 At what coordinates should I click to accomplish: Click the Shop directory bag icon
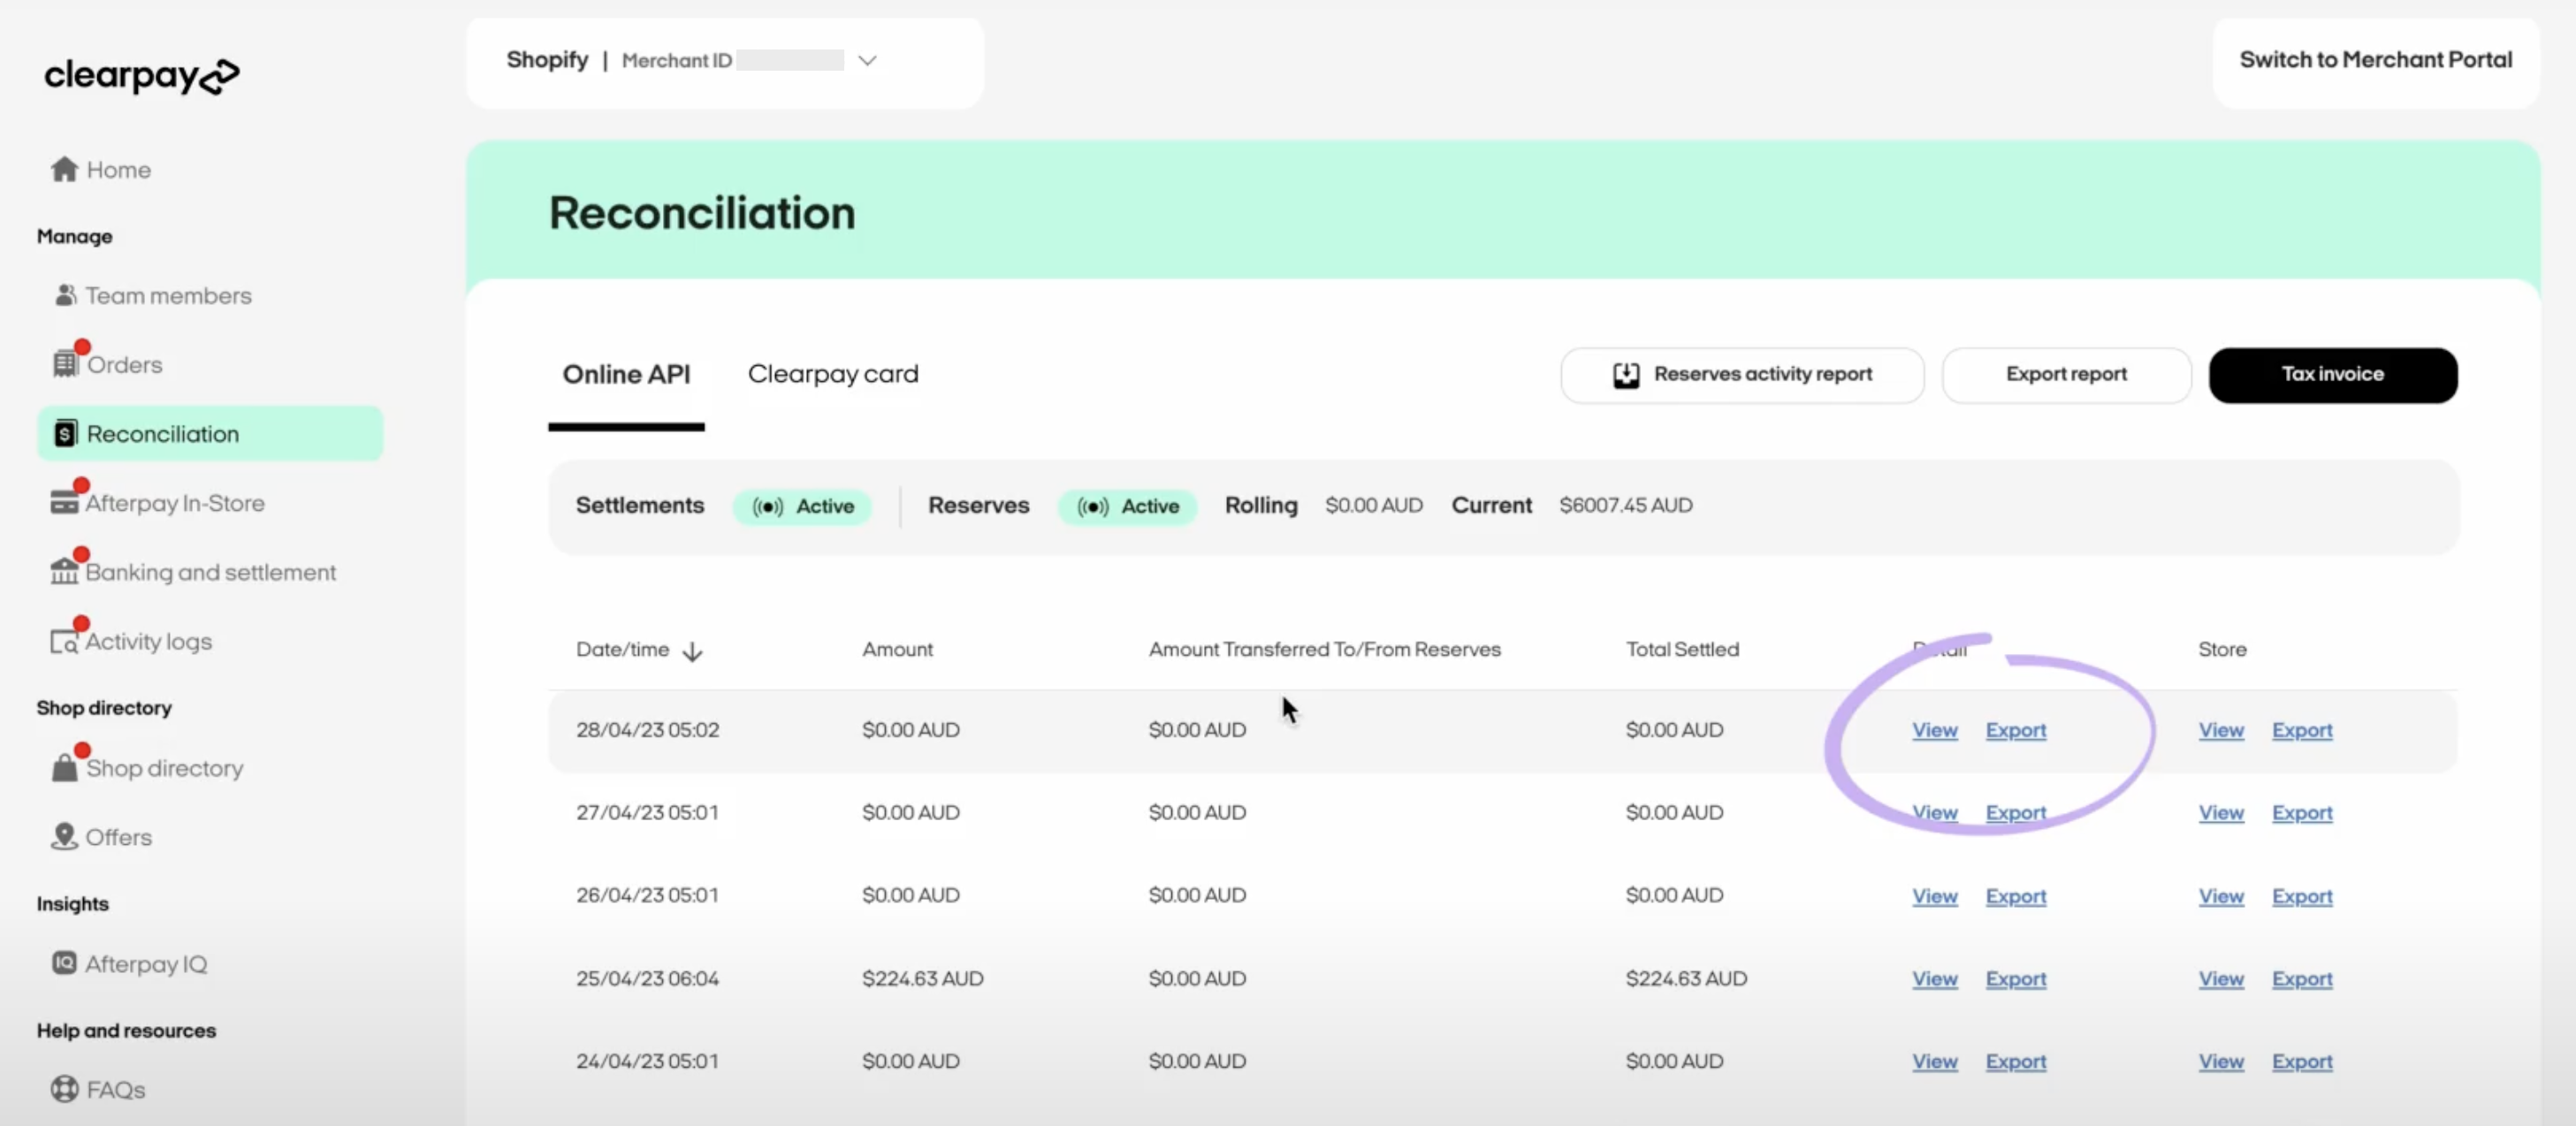pos(66,766)
